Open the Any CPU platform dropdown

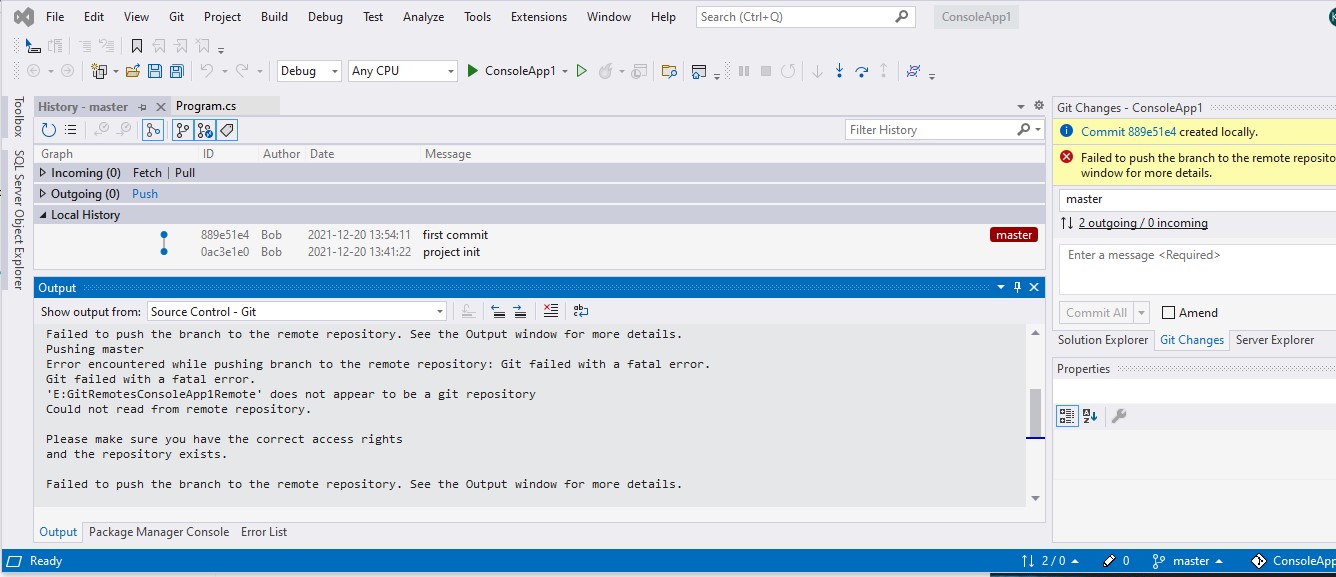(403, 71)
